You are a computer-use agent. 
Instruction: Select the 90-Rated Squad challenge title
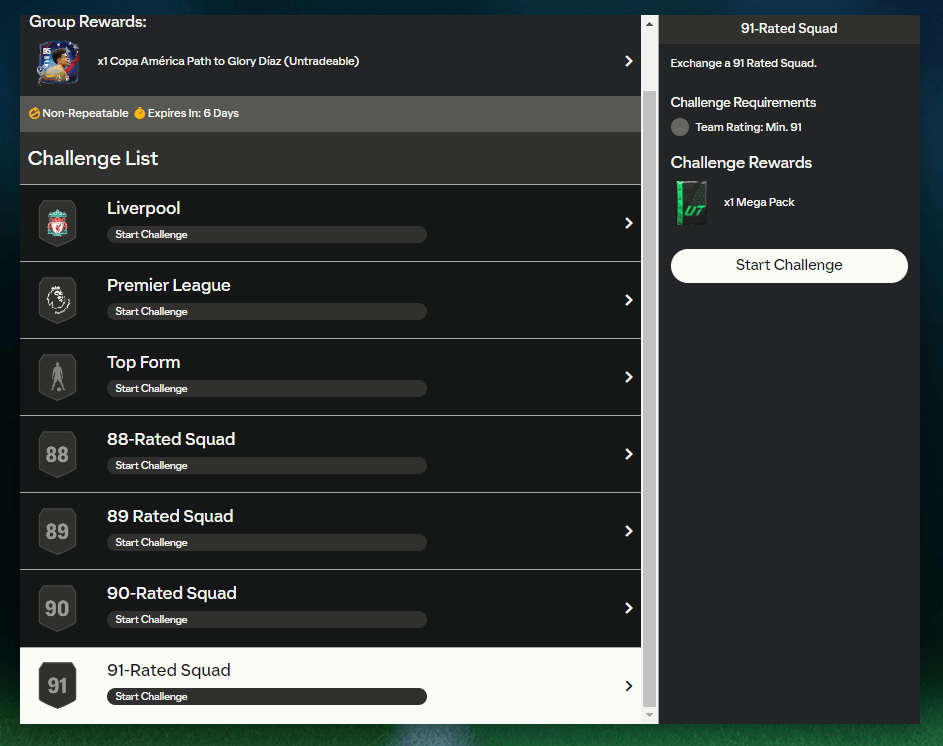pyautogui.click(x=171, y=593)
